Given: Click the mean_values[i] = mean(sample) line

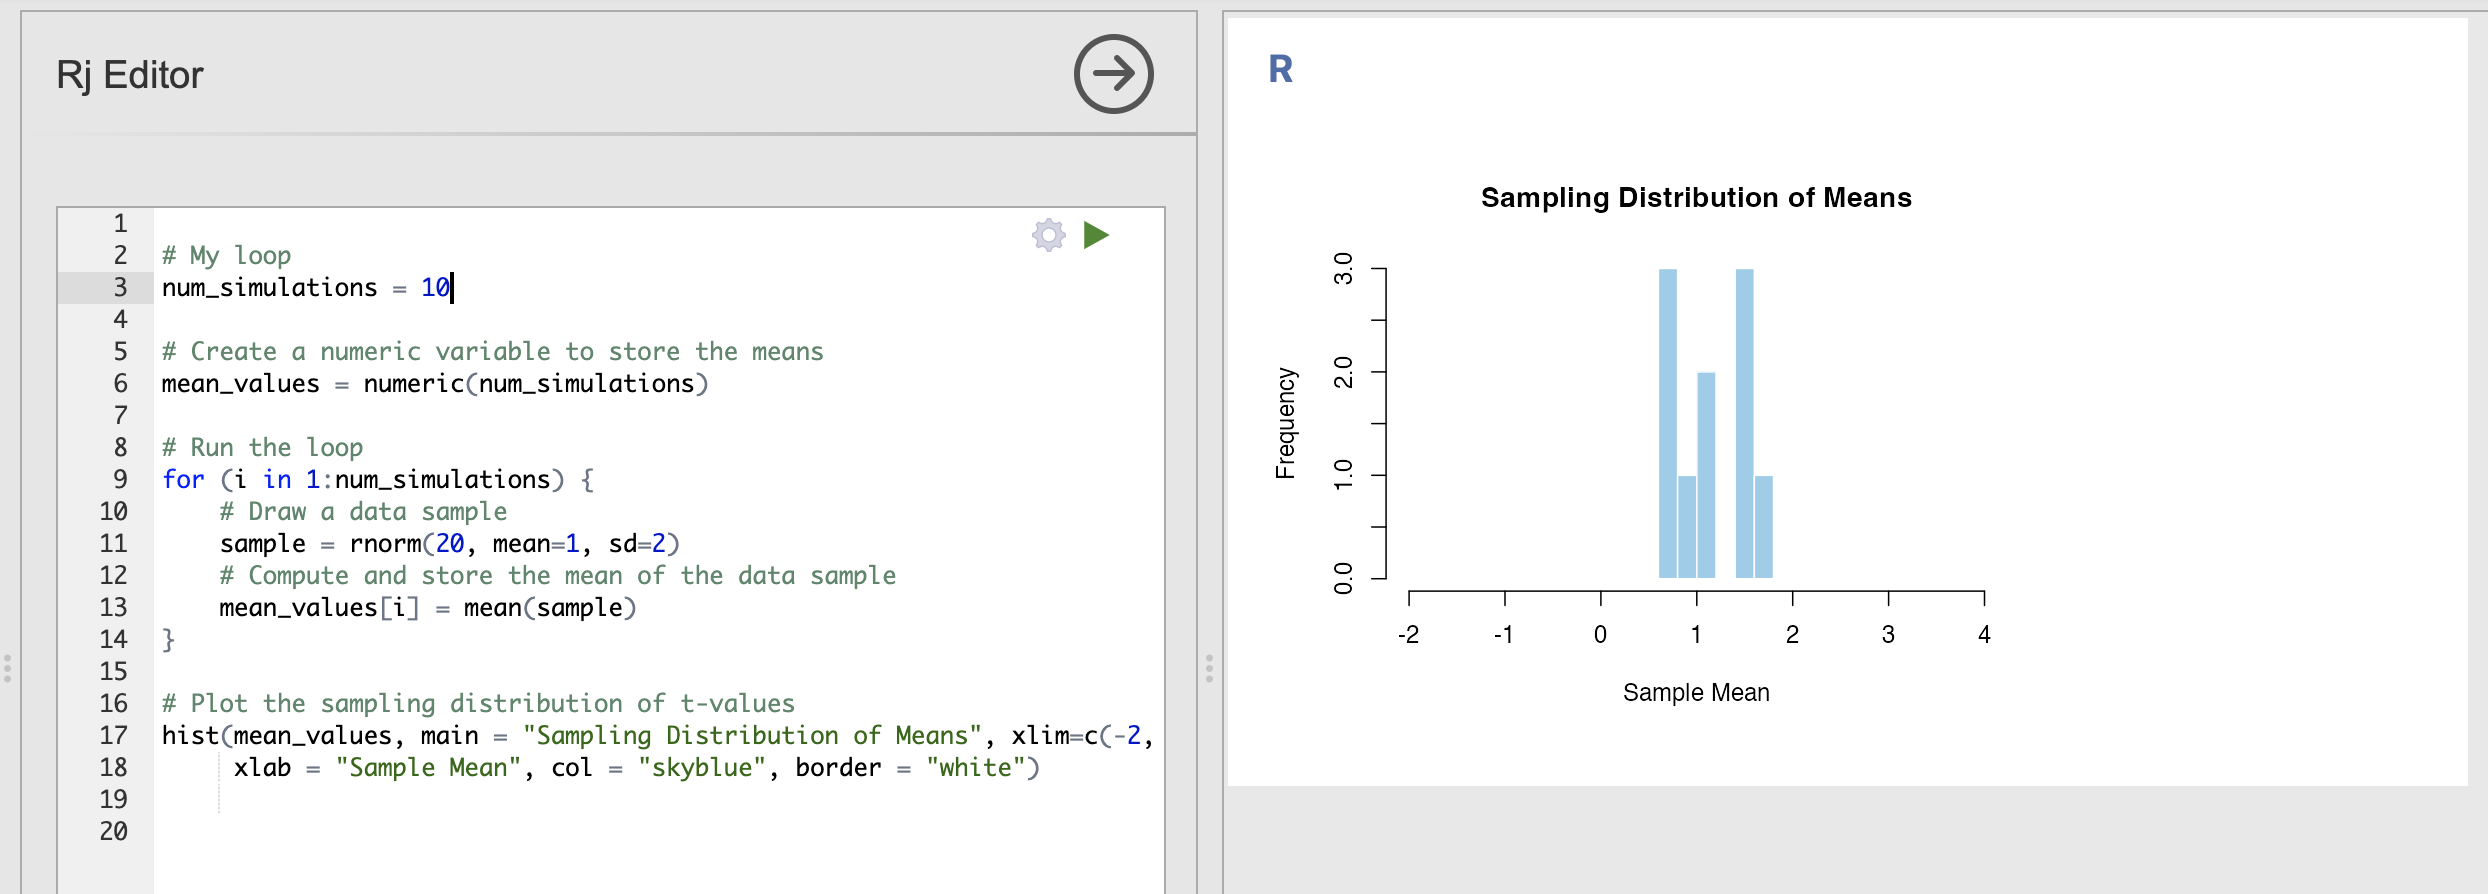Looking at the screenshot, I should [428, 608].
